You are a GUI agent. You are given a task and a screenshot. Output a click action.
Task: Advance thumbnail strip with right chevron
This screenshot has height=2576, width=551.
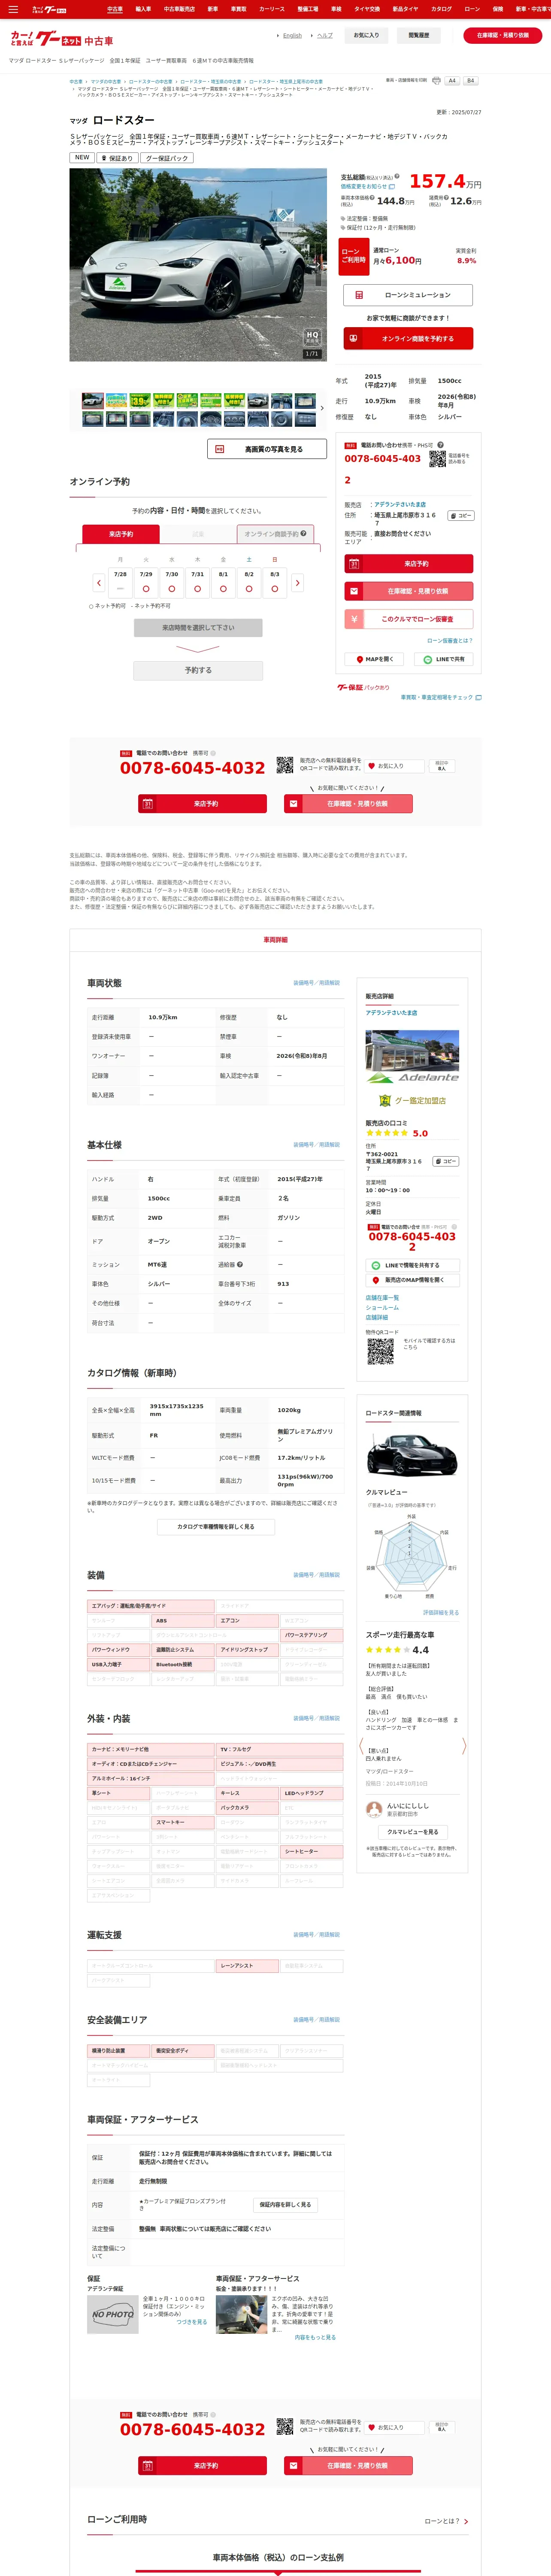321,408
